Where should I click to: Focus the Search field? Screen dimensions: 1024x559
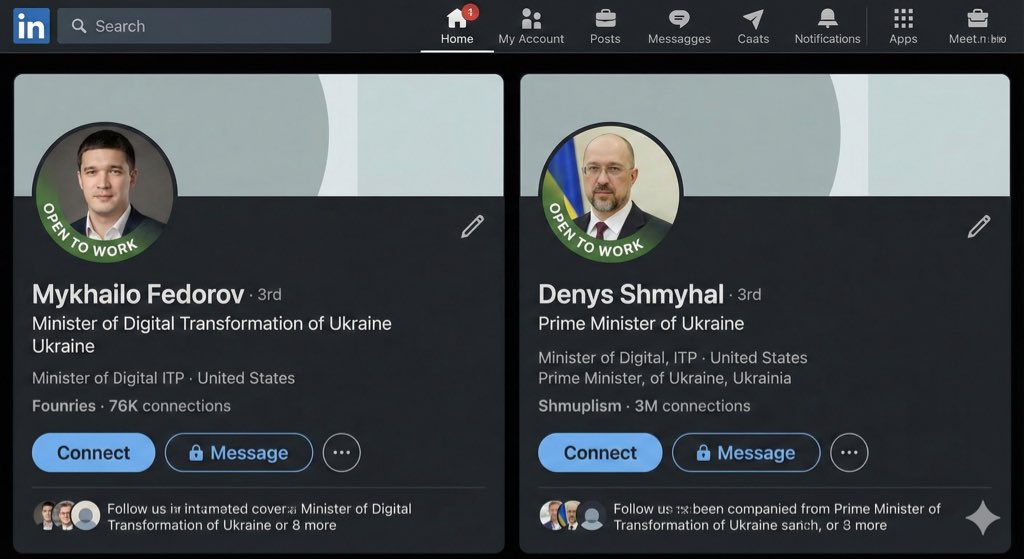[194, 26]
